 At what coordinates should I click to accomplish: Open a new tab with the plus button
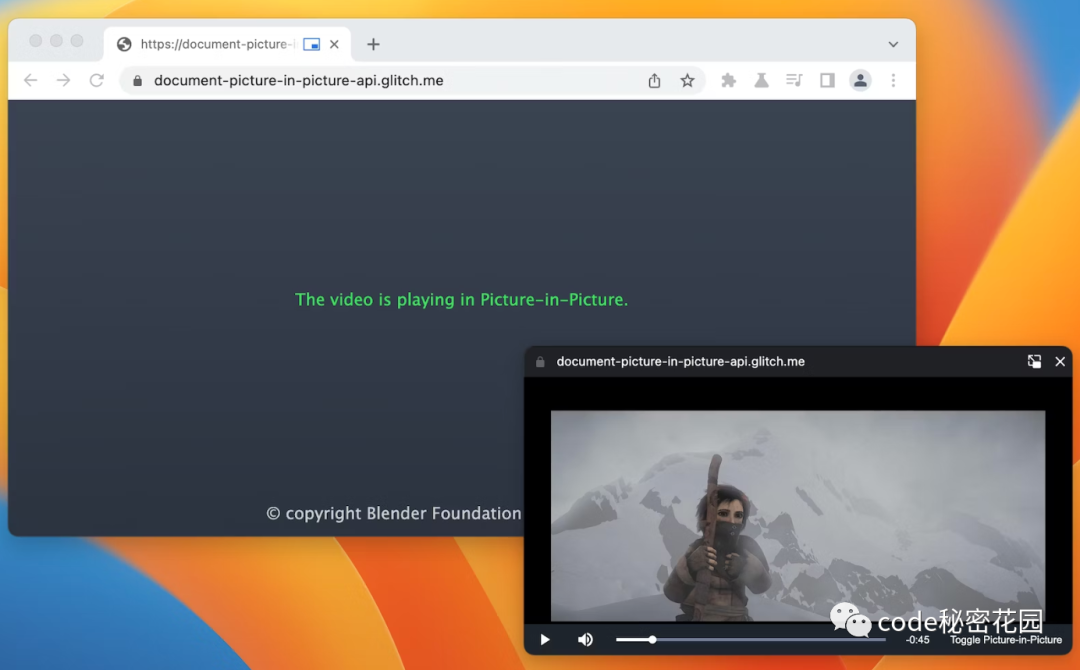coord(373,44)
